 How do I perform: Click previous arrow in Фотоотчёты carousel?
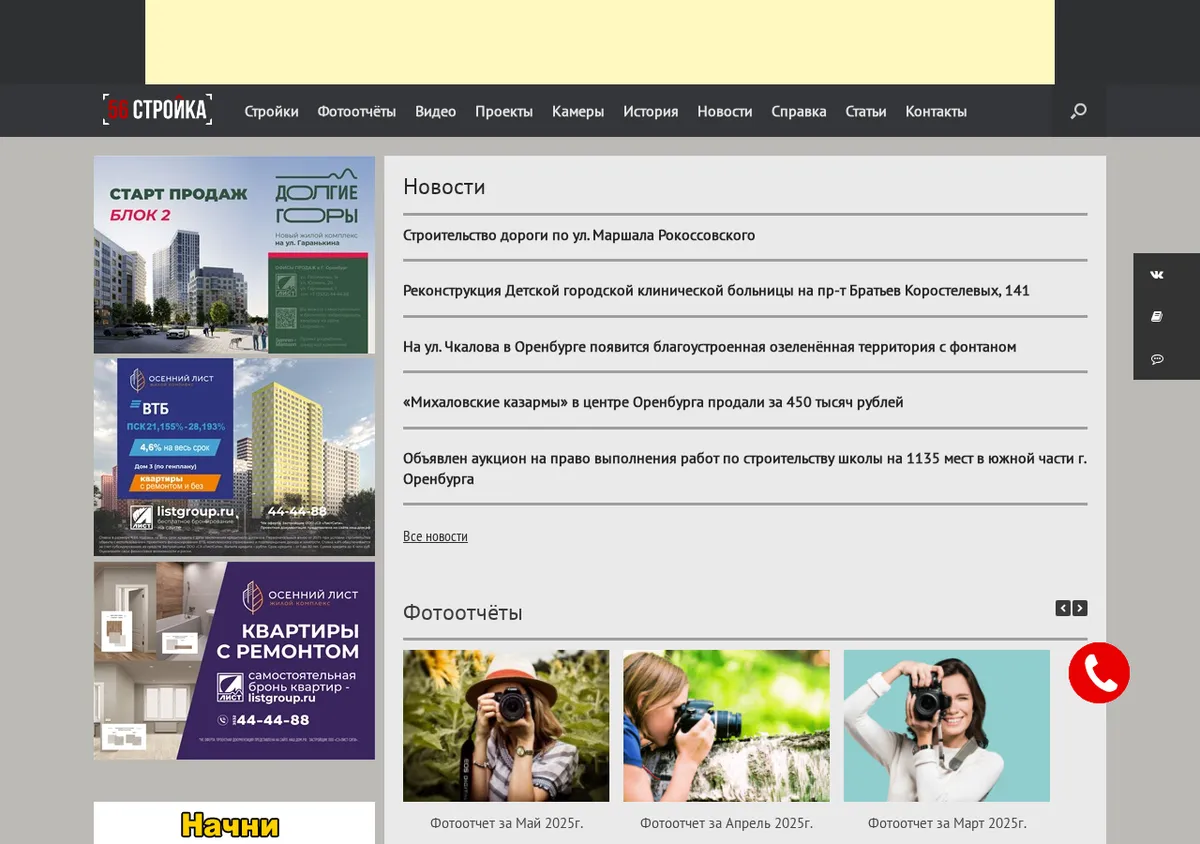click(1063, 608)
